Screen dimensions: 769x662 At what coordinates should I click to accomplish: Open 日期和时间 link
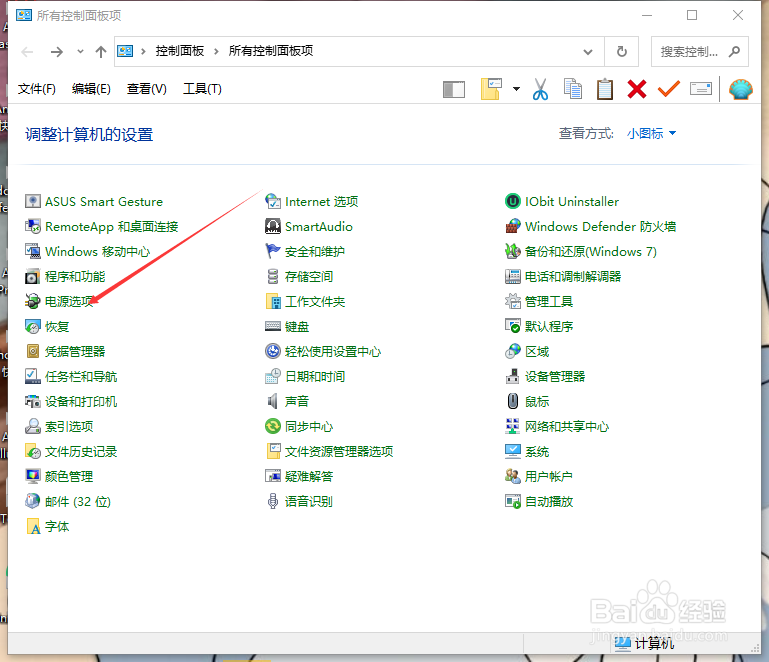tap(315, 377)
